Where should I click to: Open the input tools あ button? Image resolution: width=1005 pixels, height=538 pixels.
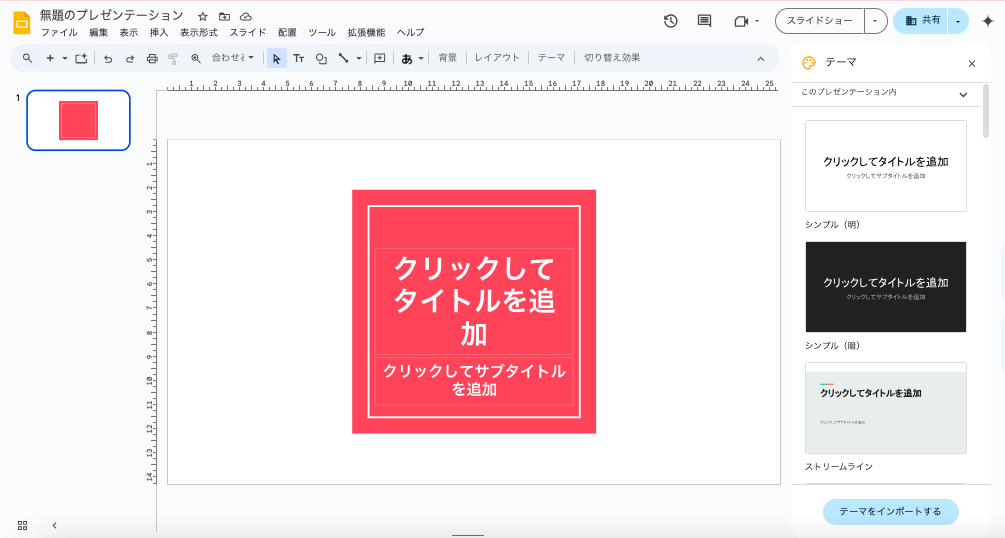coord(406,58)
